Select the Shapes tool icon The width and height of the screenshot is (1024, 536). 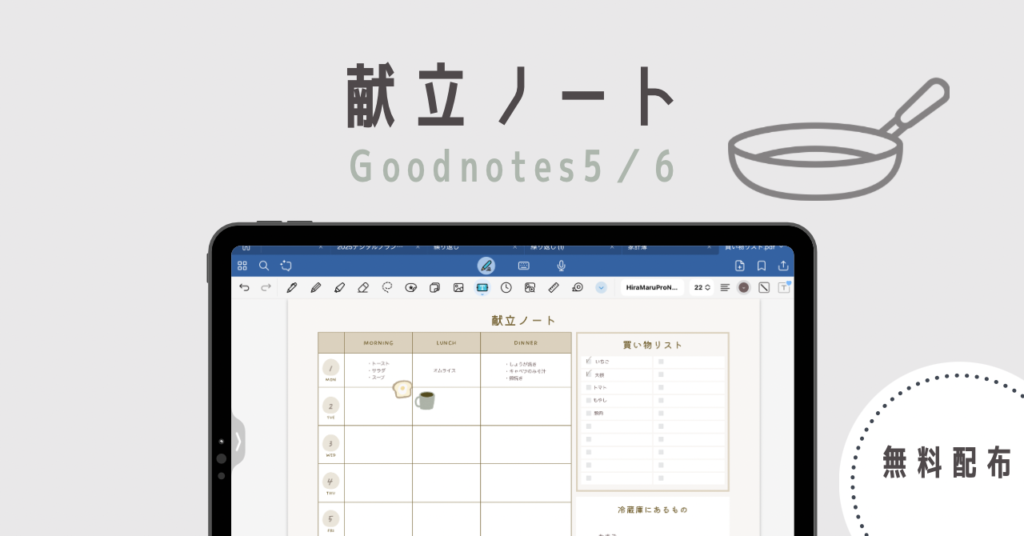[411, 287]
